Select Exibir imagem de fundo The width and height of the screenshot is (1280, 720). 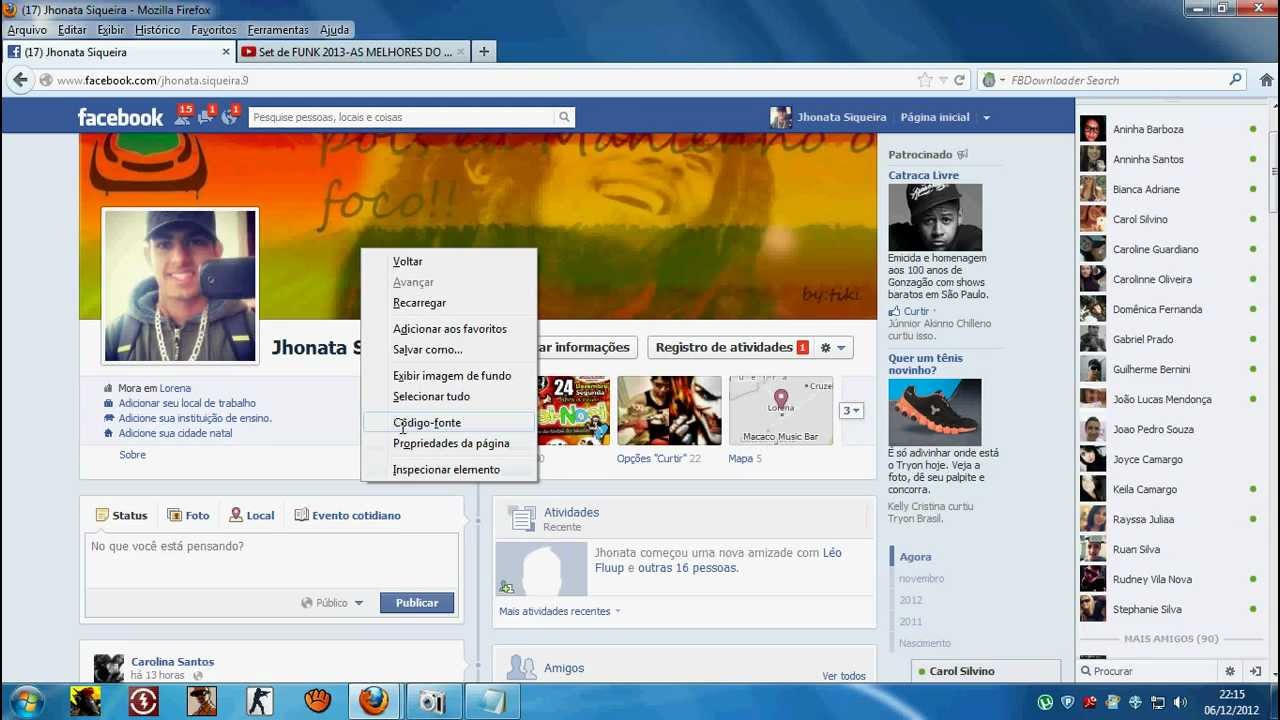(x=449, y=376)
